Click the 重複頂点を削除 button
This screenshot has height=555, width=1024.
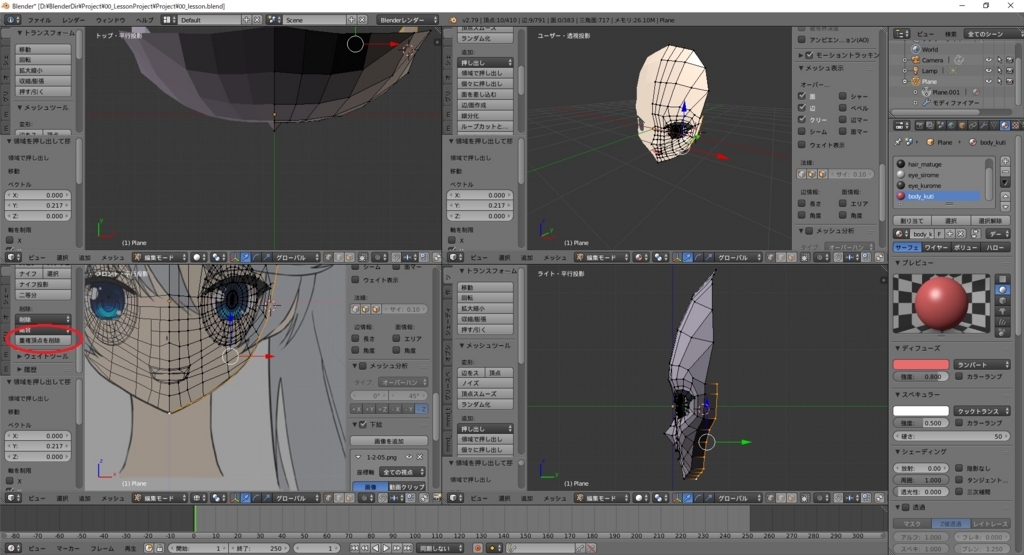[45, 340]
